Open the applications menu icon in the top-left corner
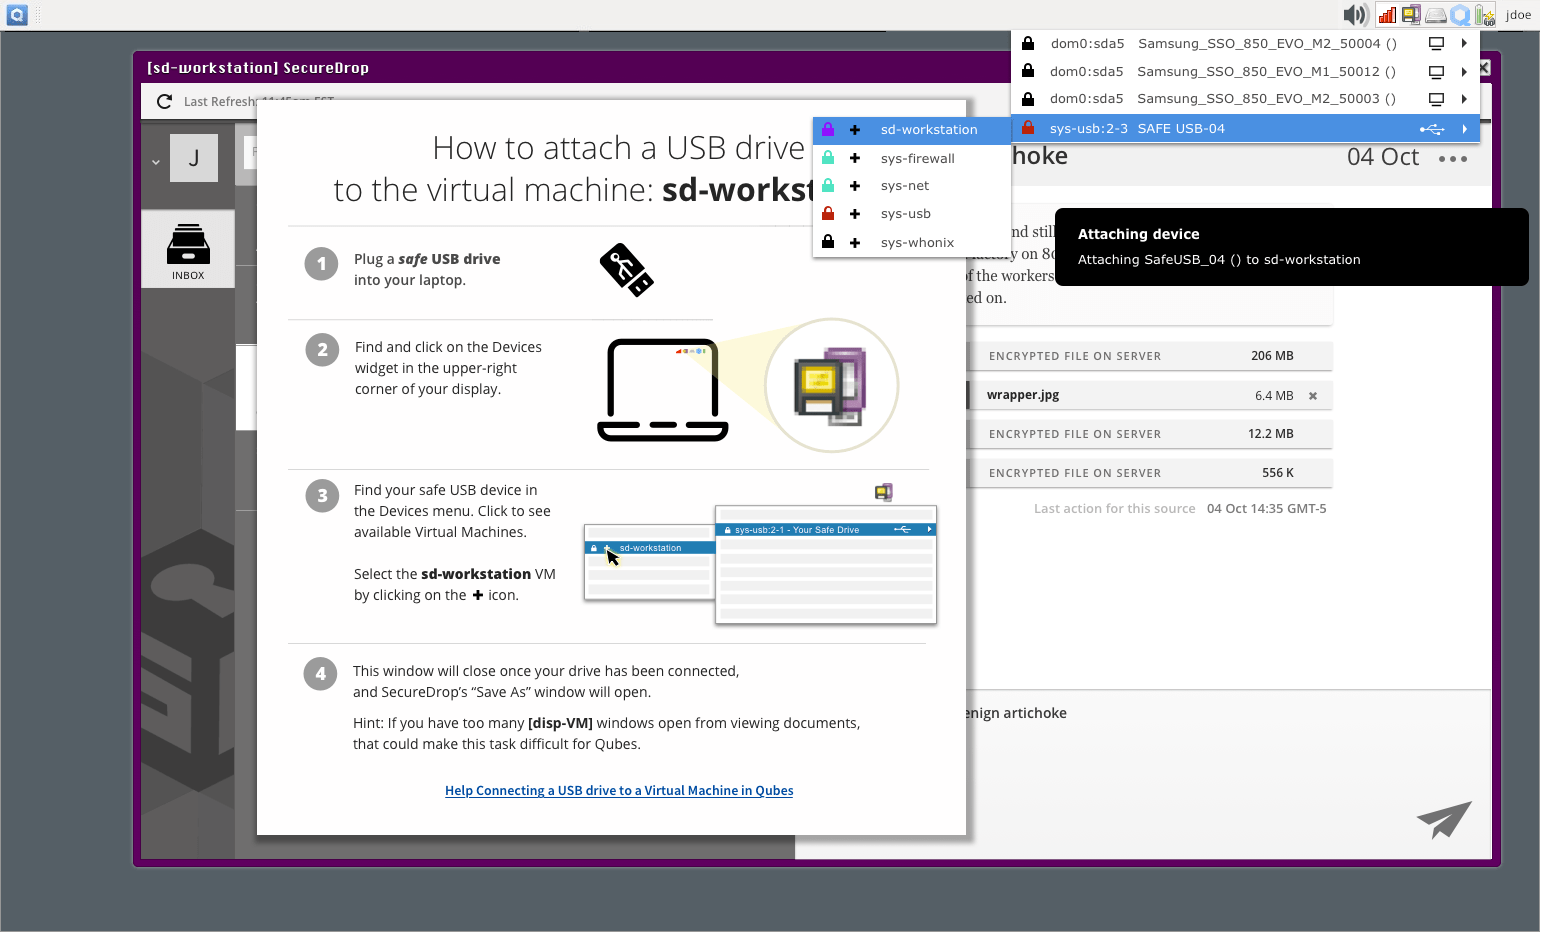The height and width of the screenshot is (932, 1541). tap(17, 15)
